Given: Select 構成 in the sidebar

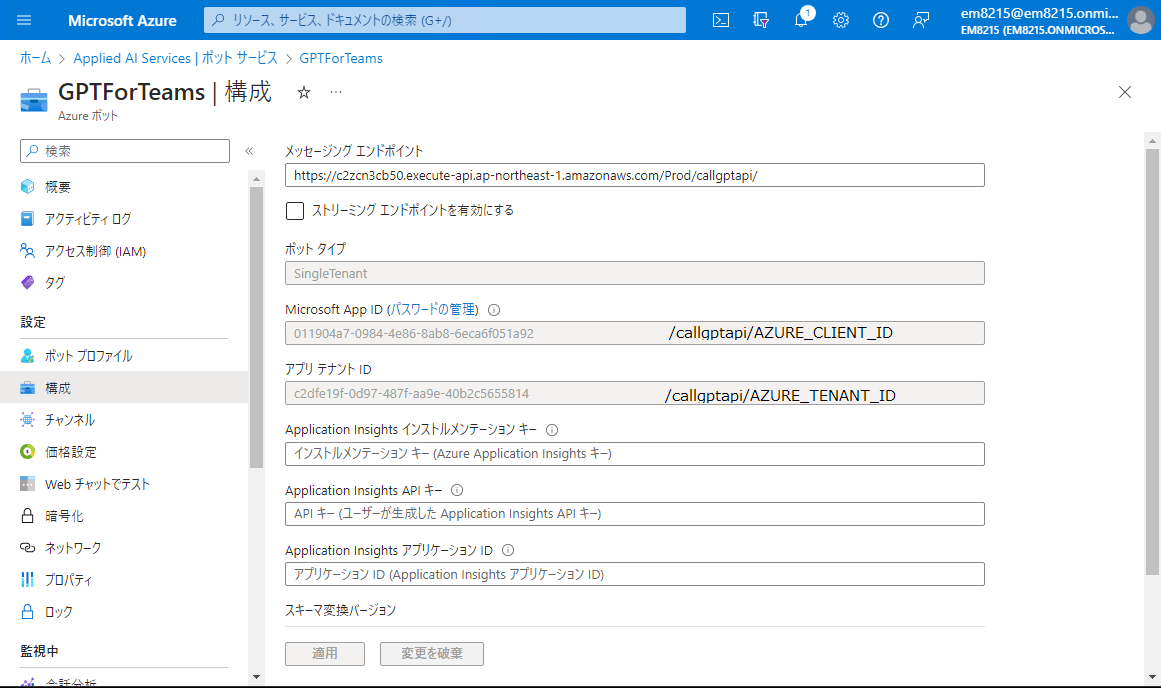Looking at the screenshot, I should [x=124, y=388].
